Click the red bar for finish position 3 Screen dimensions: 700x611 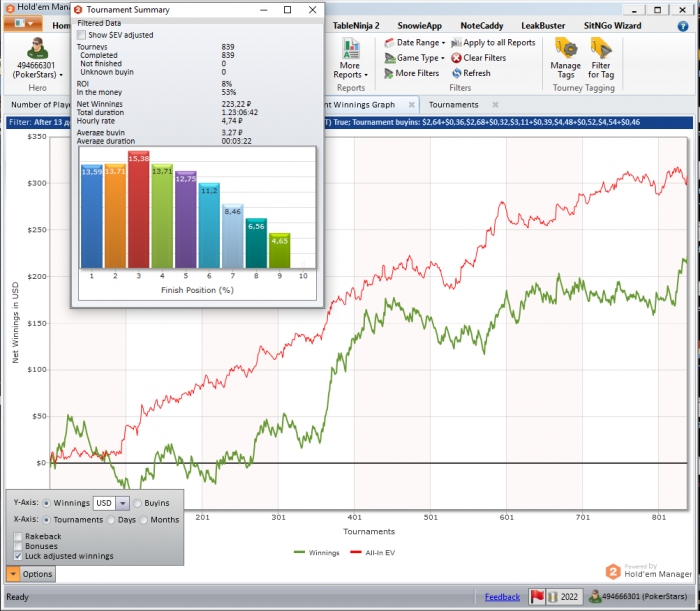138,209
